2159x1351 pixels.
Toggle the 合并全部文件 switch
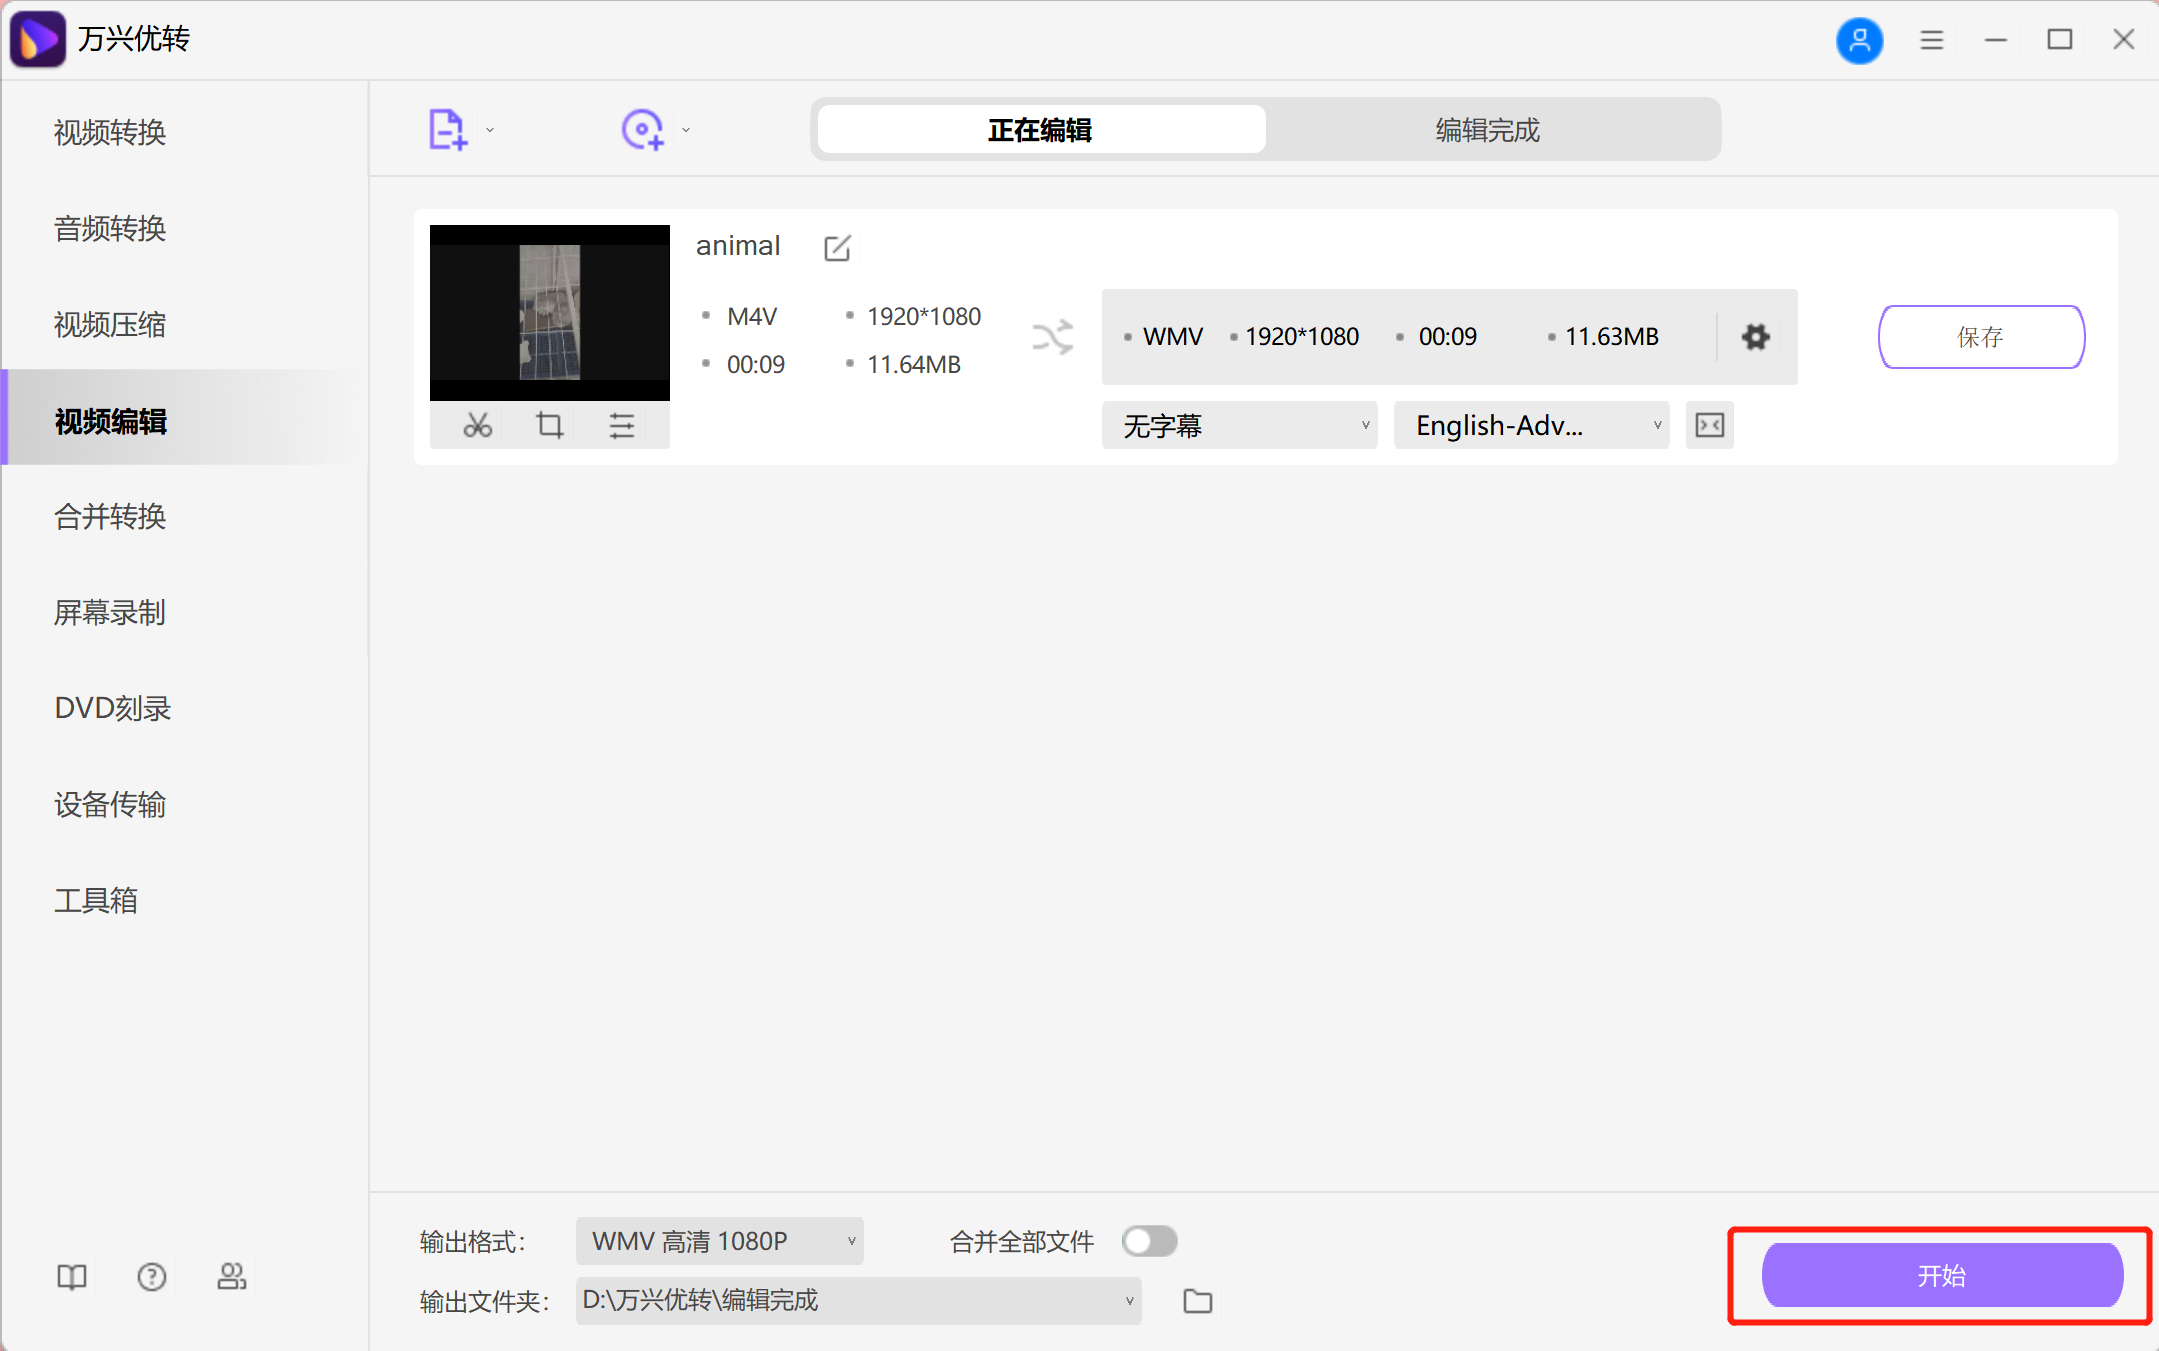point(1148,1241)
